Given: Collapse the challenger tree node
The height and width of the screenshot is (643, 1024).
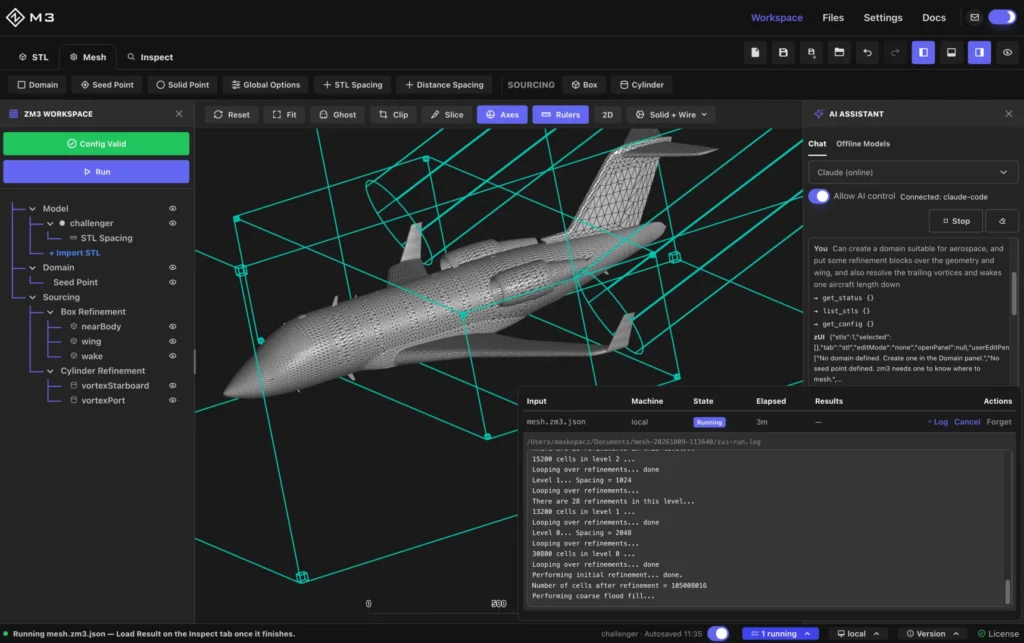Looking at the screenshot, I should click(50, 223).
